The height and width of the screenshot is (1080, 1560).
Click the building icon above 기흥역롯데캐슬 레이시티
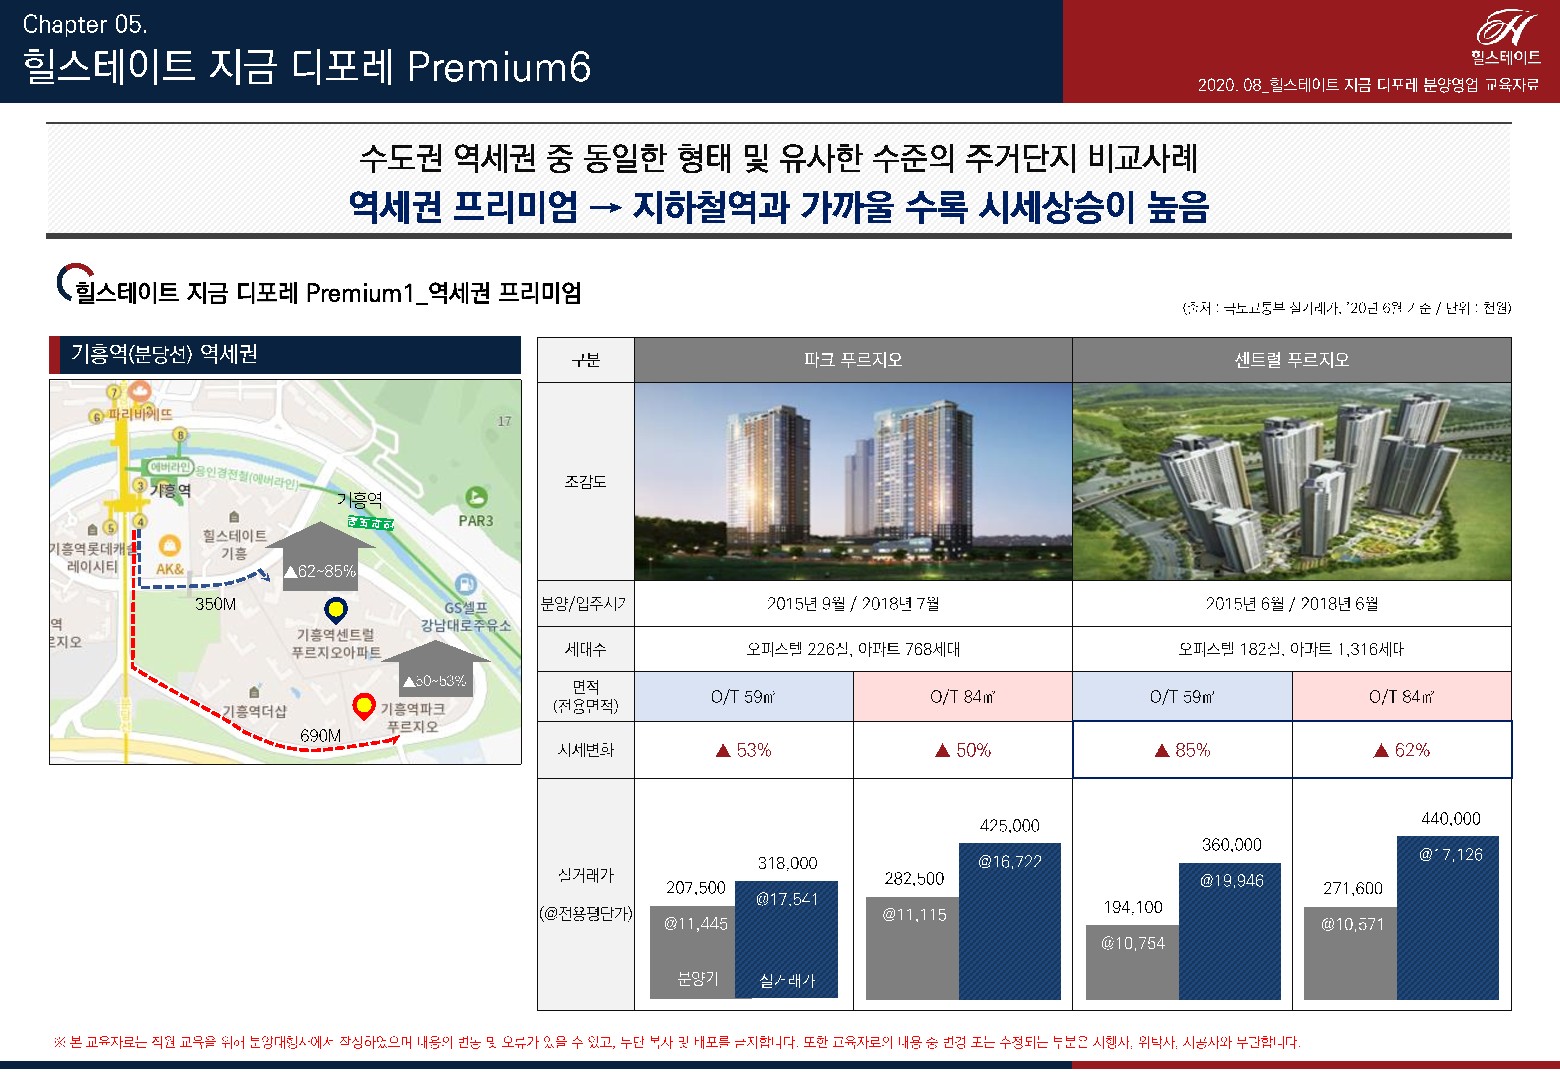click(93, 529)
